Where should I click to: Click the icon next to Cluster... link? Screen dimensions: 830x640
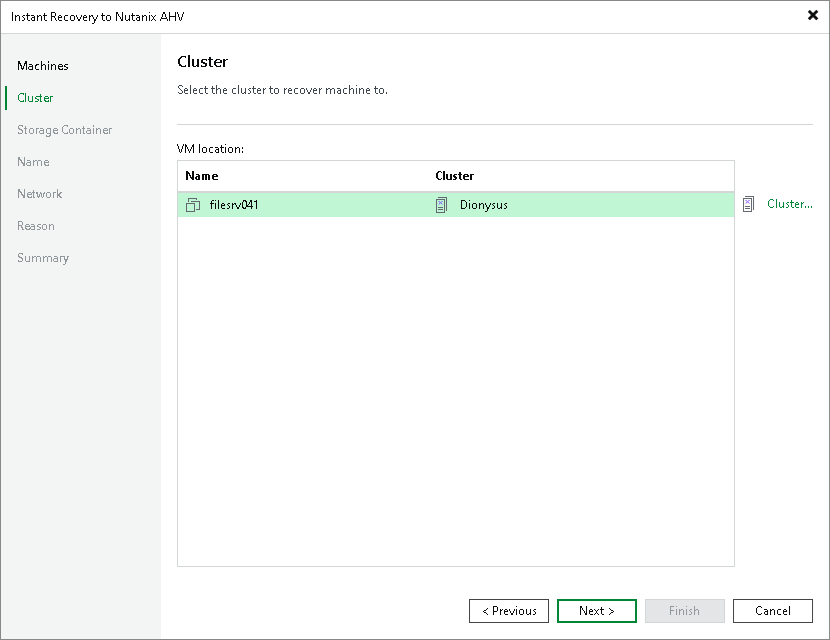tap(748, 204)
